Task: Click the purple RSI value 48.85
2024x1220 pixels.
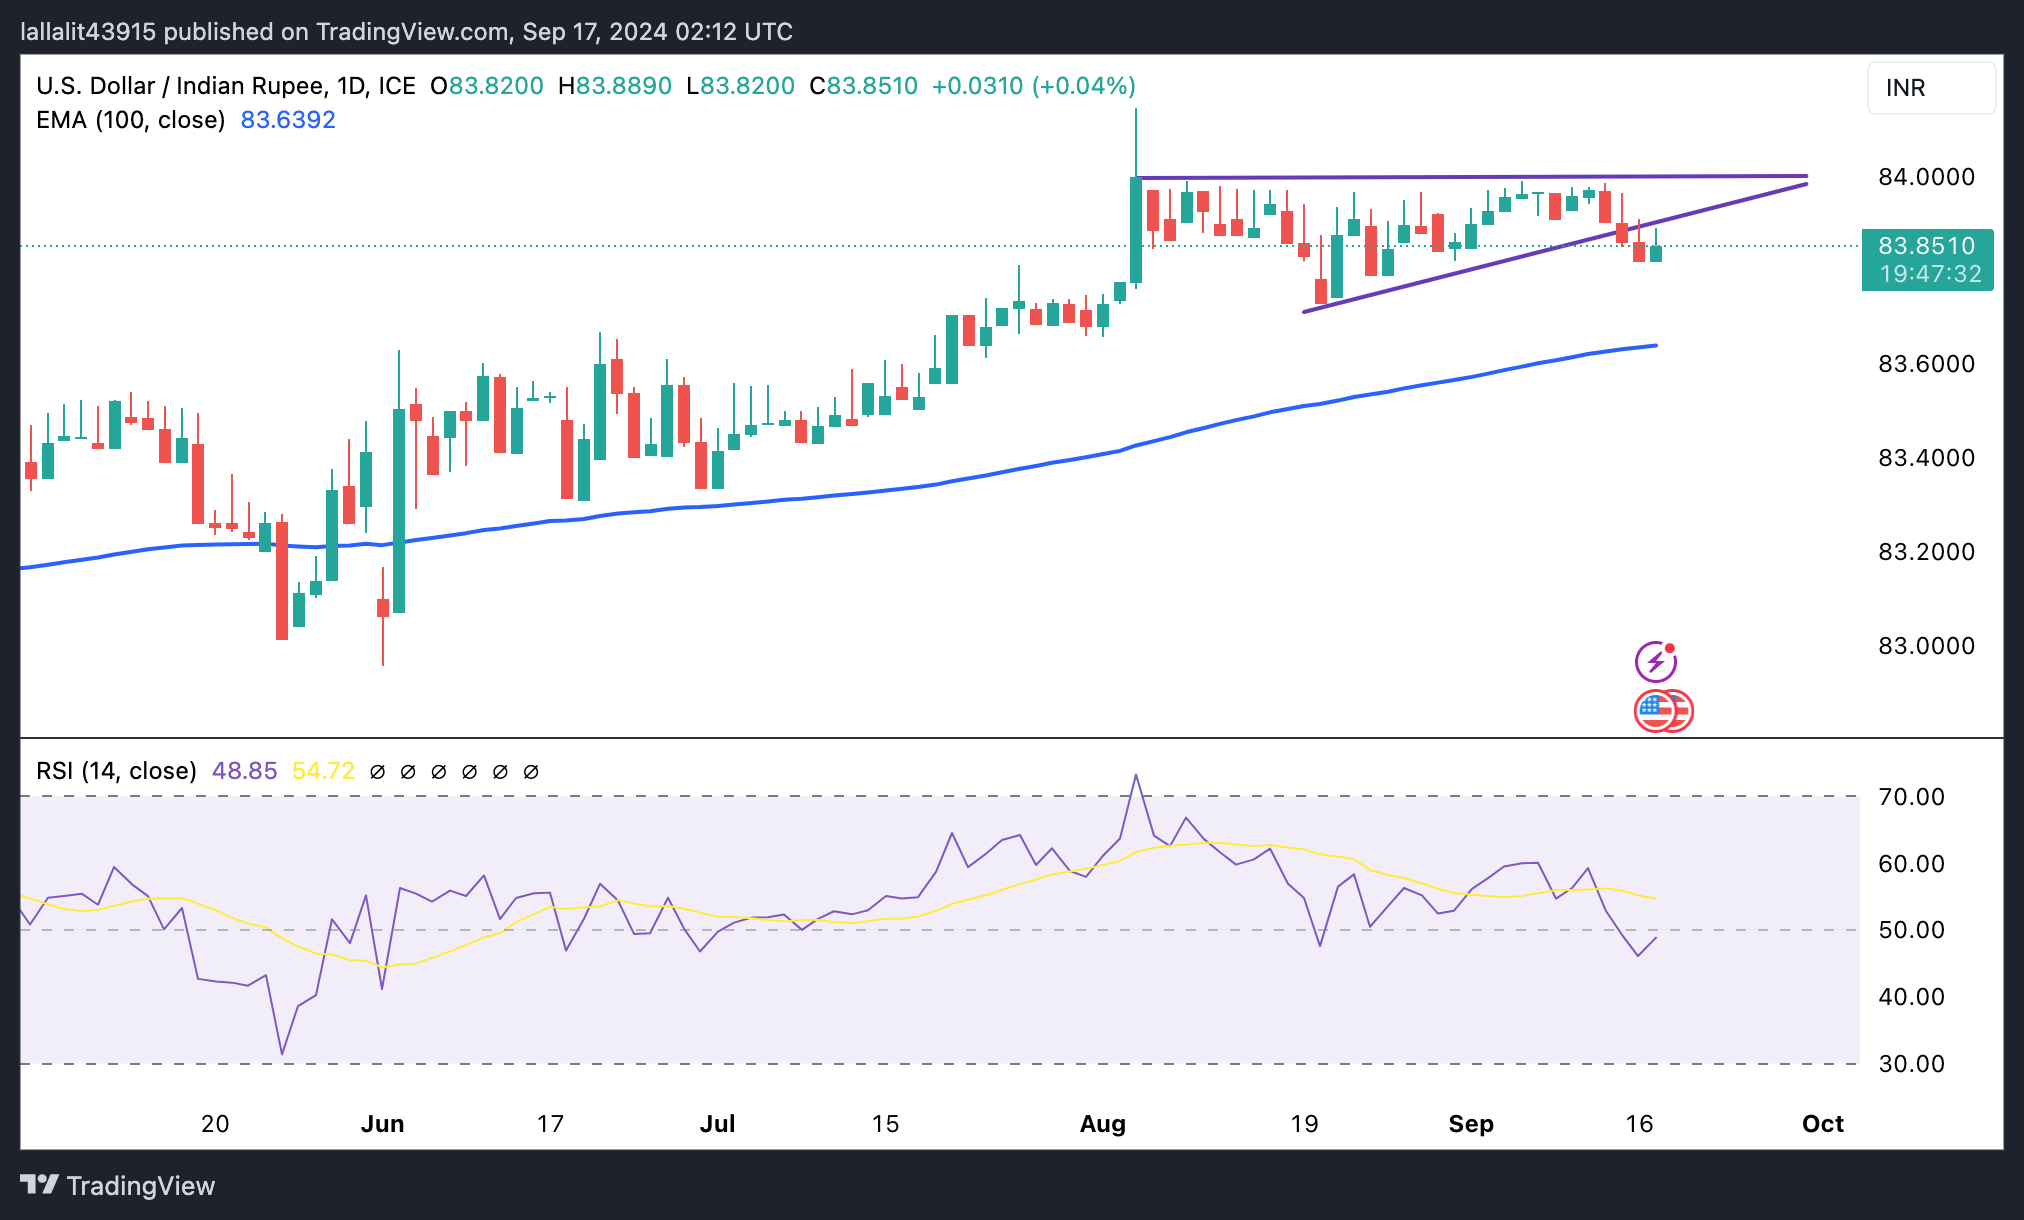Action: coord(244,771)
